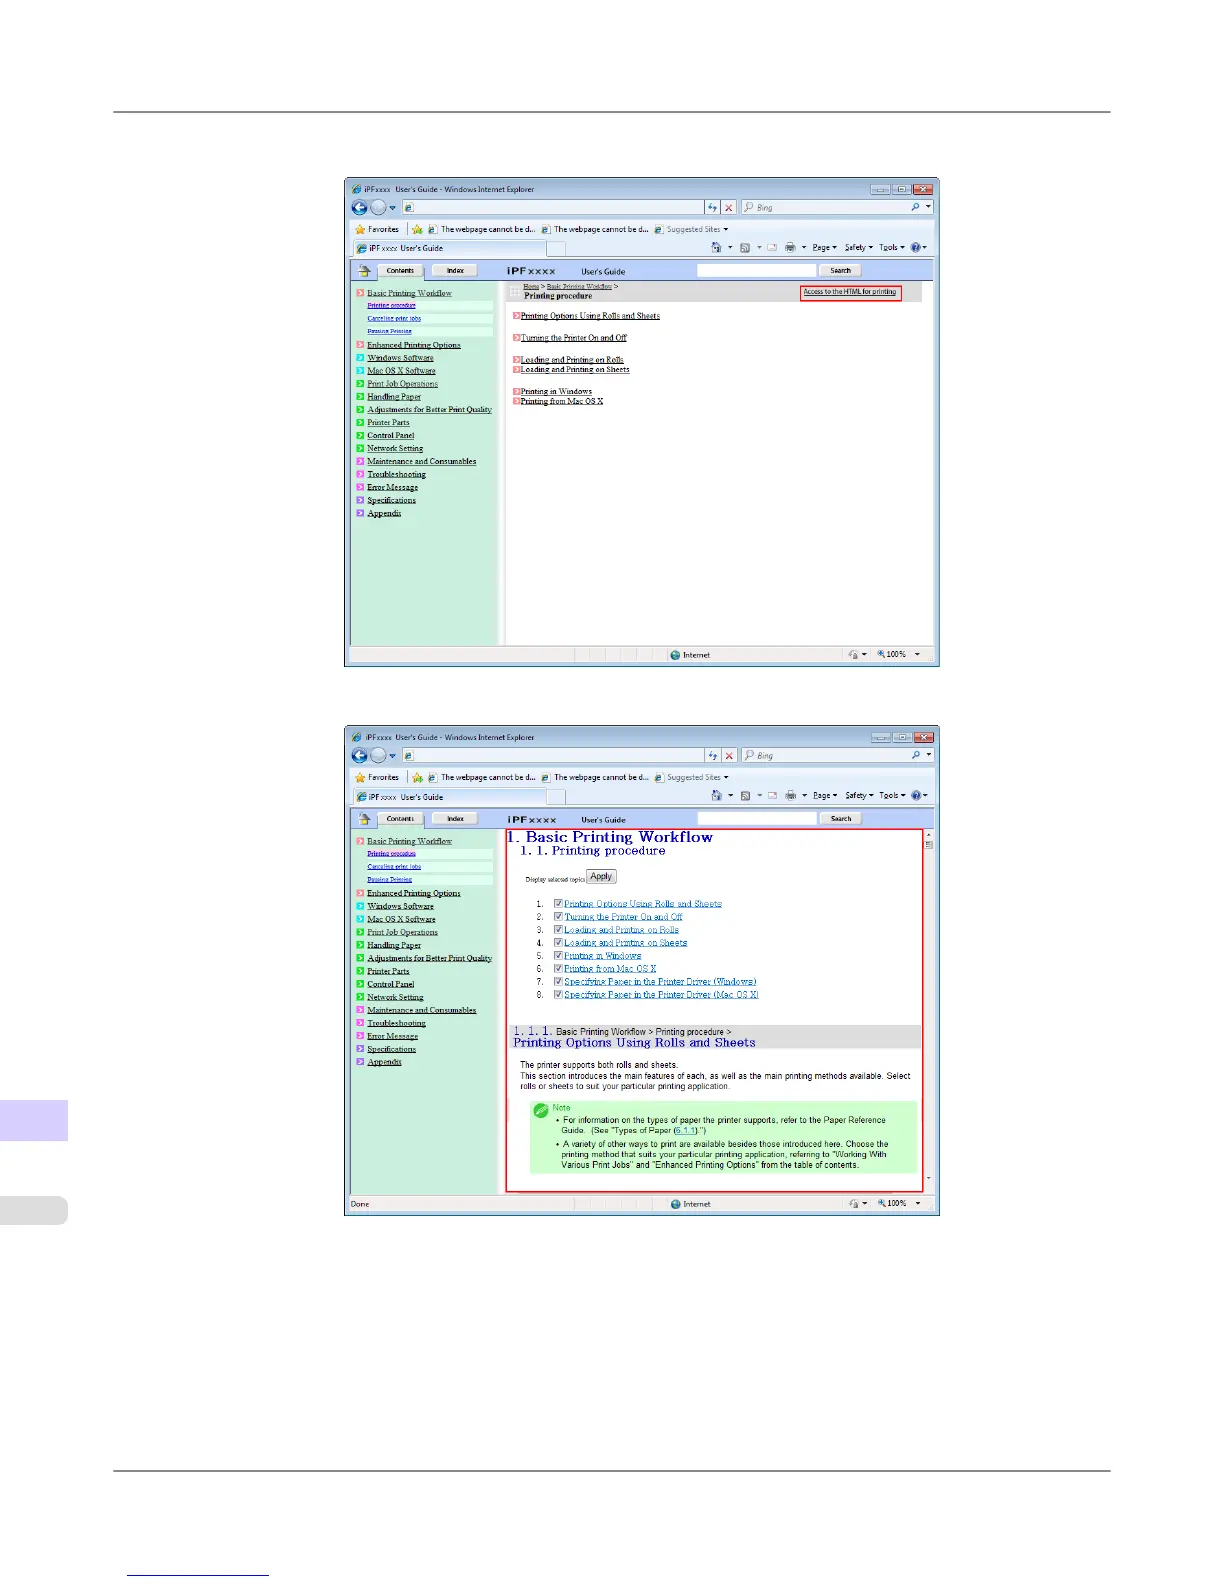Click Refresh icon in upper window address bar
The height and width of the screenshot is (1584, 1224).
coord(712,208)
